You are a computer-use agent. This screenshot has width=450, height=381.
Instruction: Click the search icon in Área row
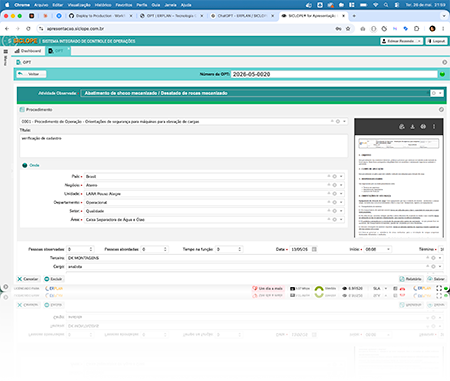click(335, 220)
